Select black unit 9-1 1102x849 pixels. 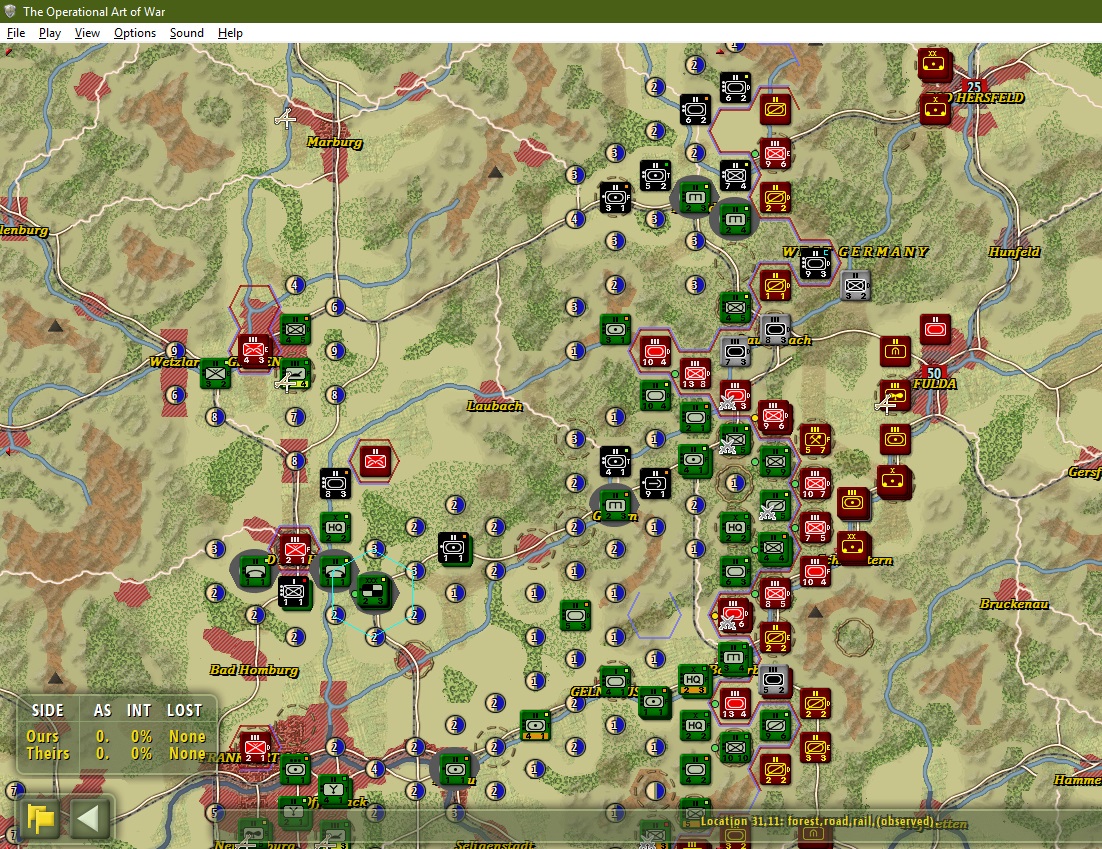click(x=655, y=484)
